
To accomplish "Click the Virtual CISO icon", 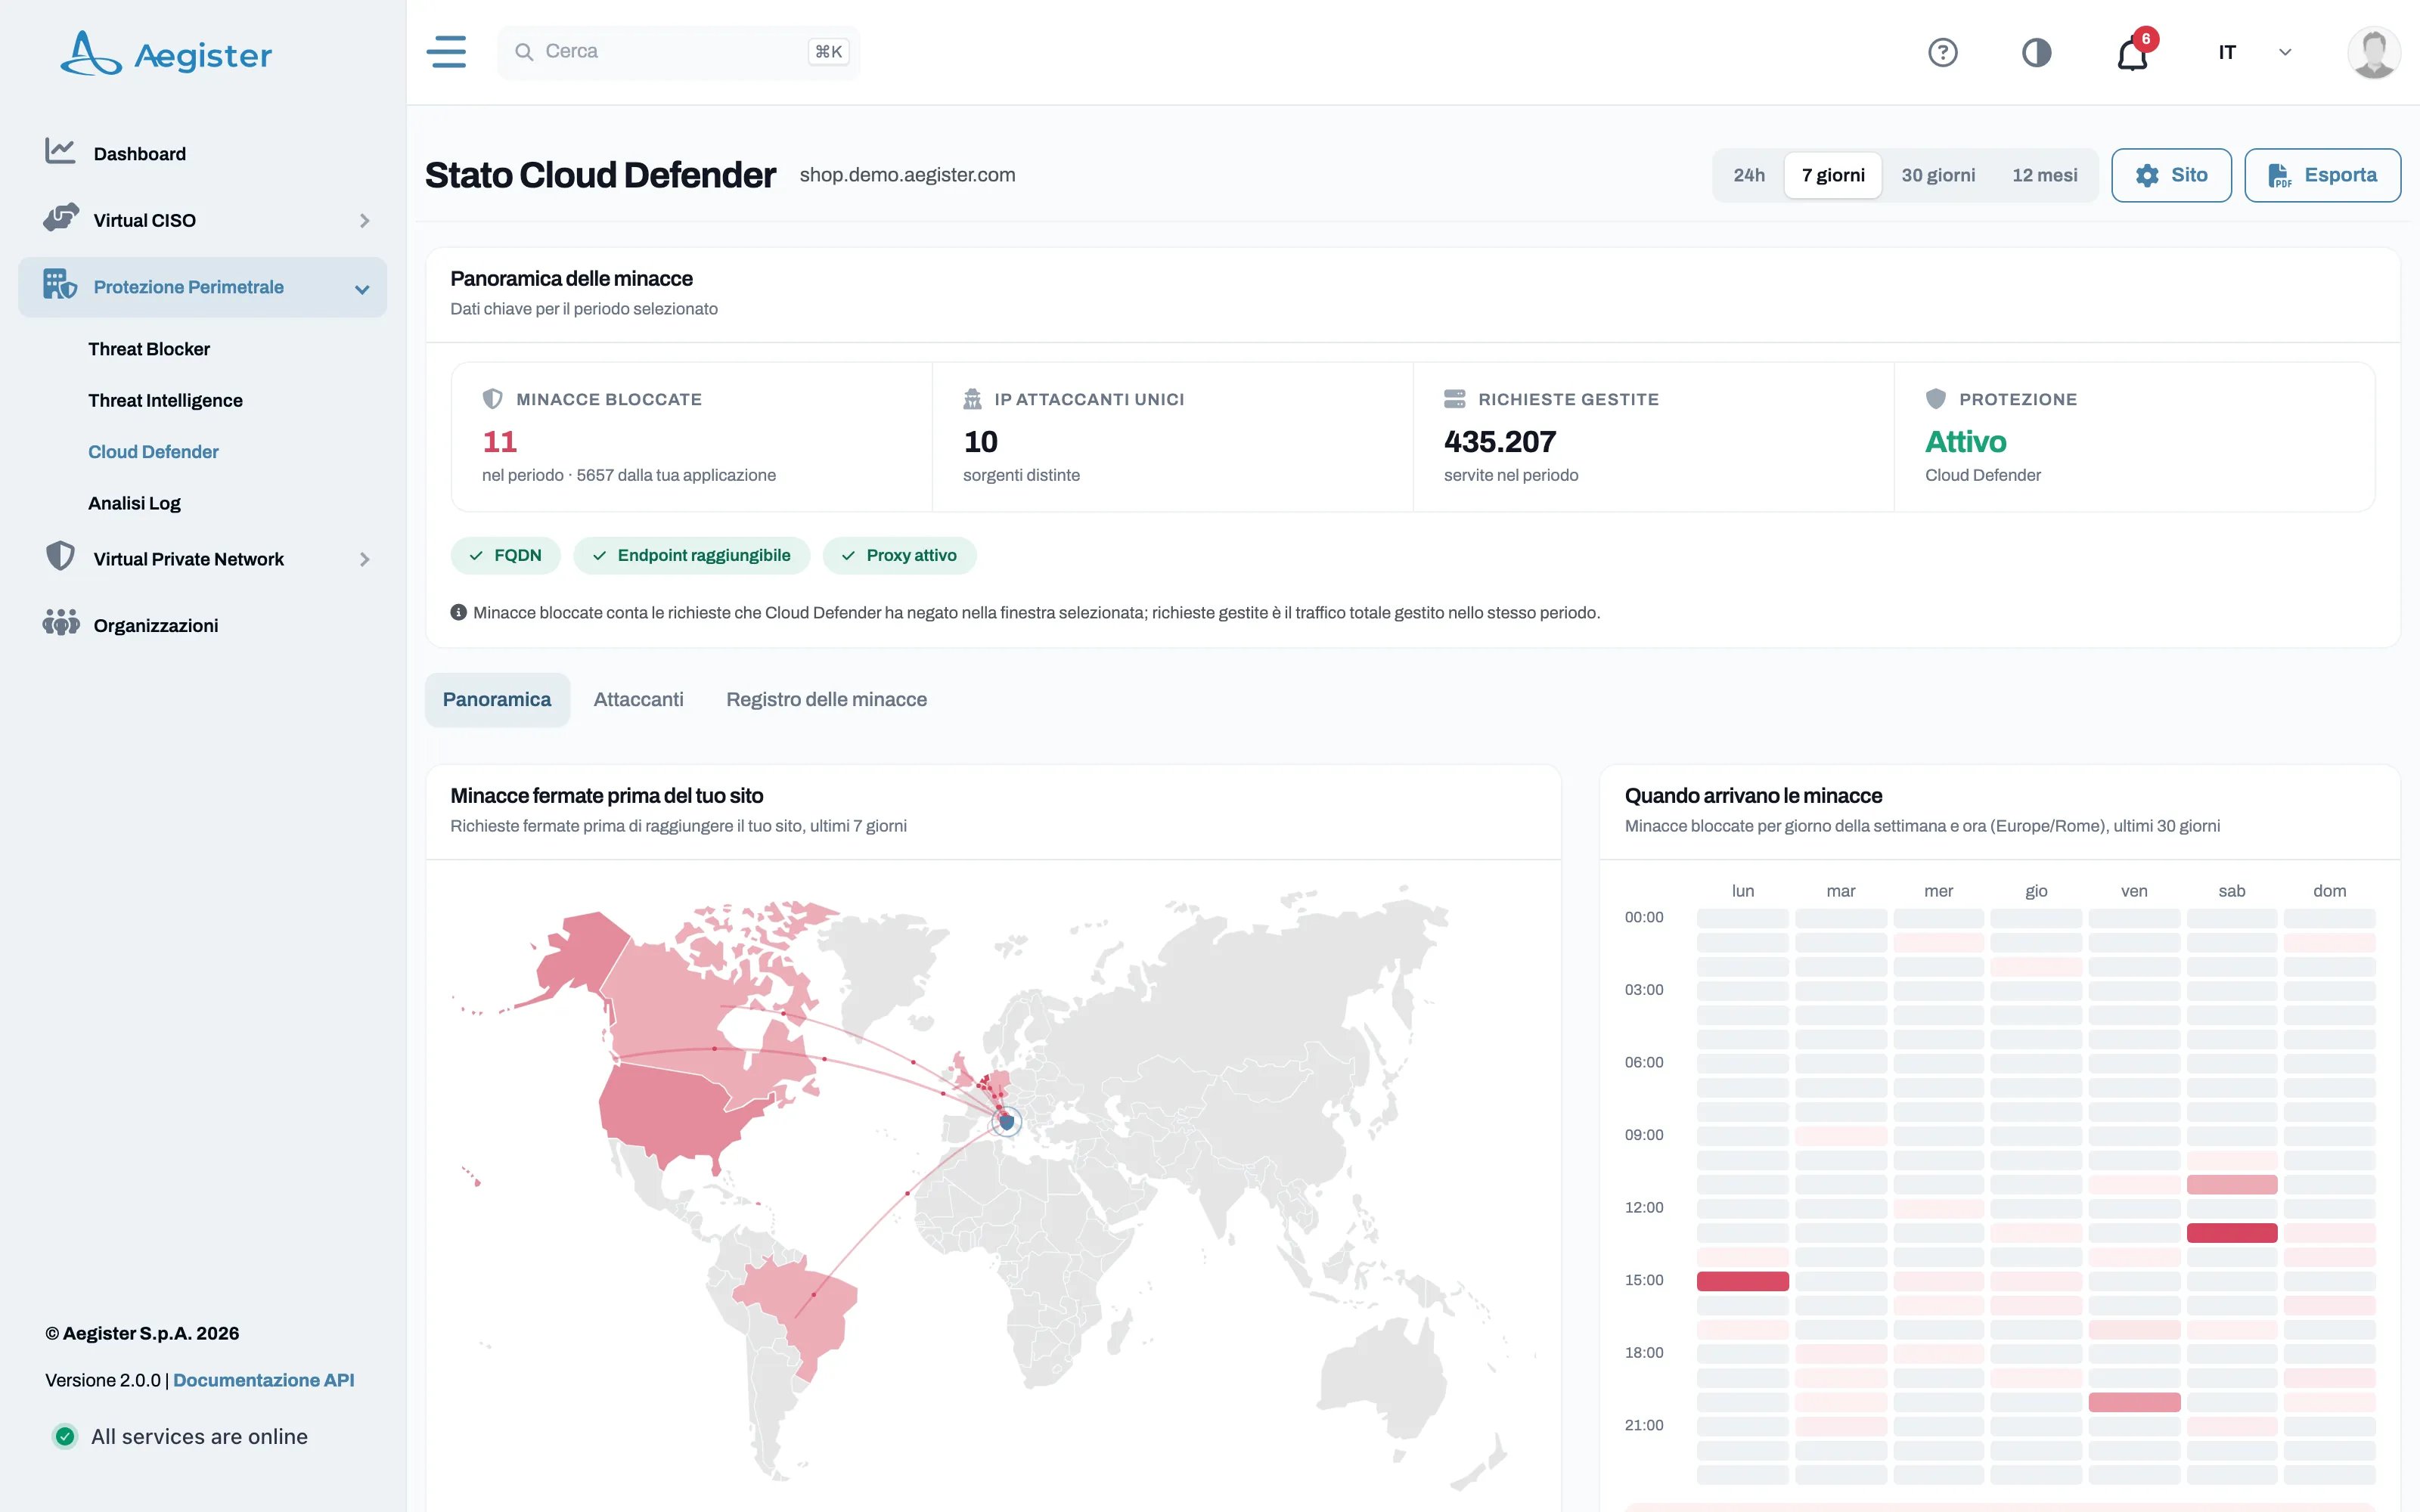I will coord(61,218).
